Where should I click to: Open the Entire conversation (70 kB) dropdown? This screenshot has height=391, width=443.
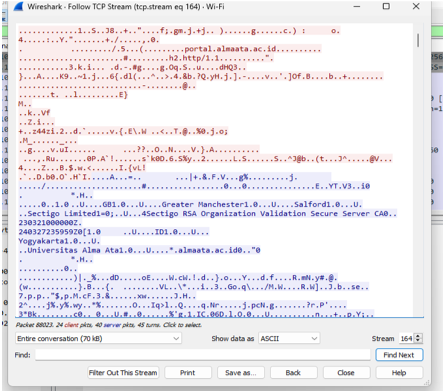pyautogui.click(x=98, y=338)
